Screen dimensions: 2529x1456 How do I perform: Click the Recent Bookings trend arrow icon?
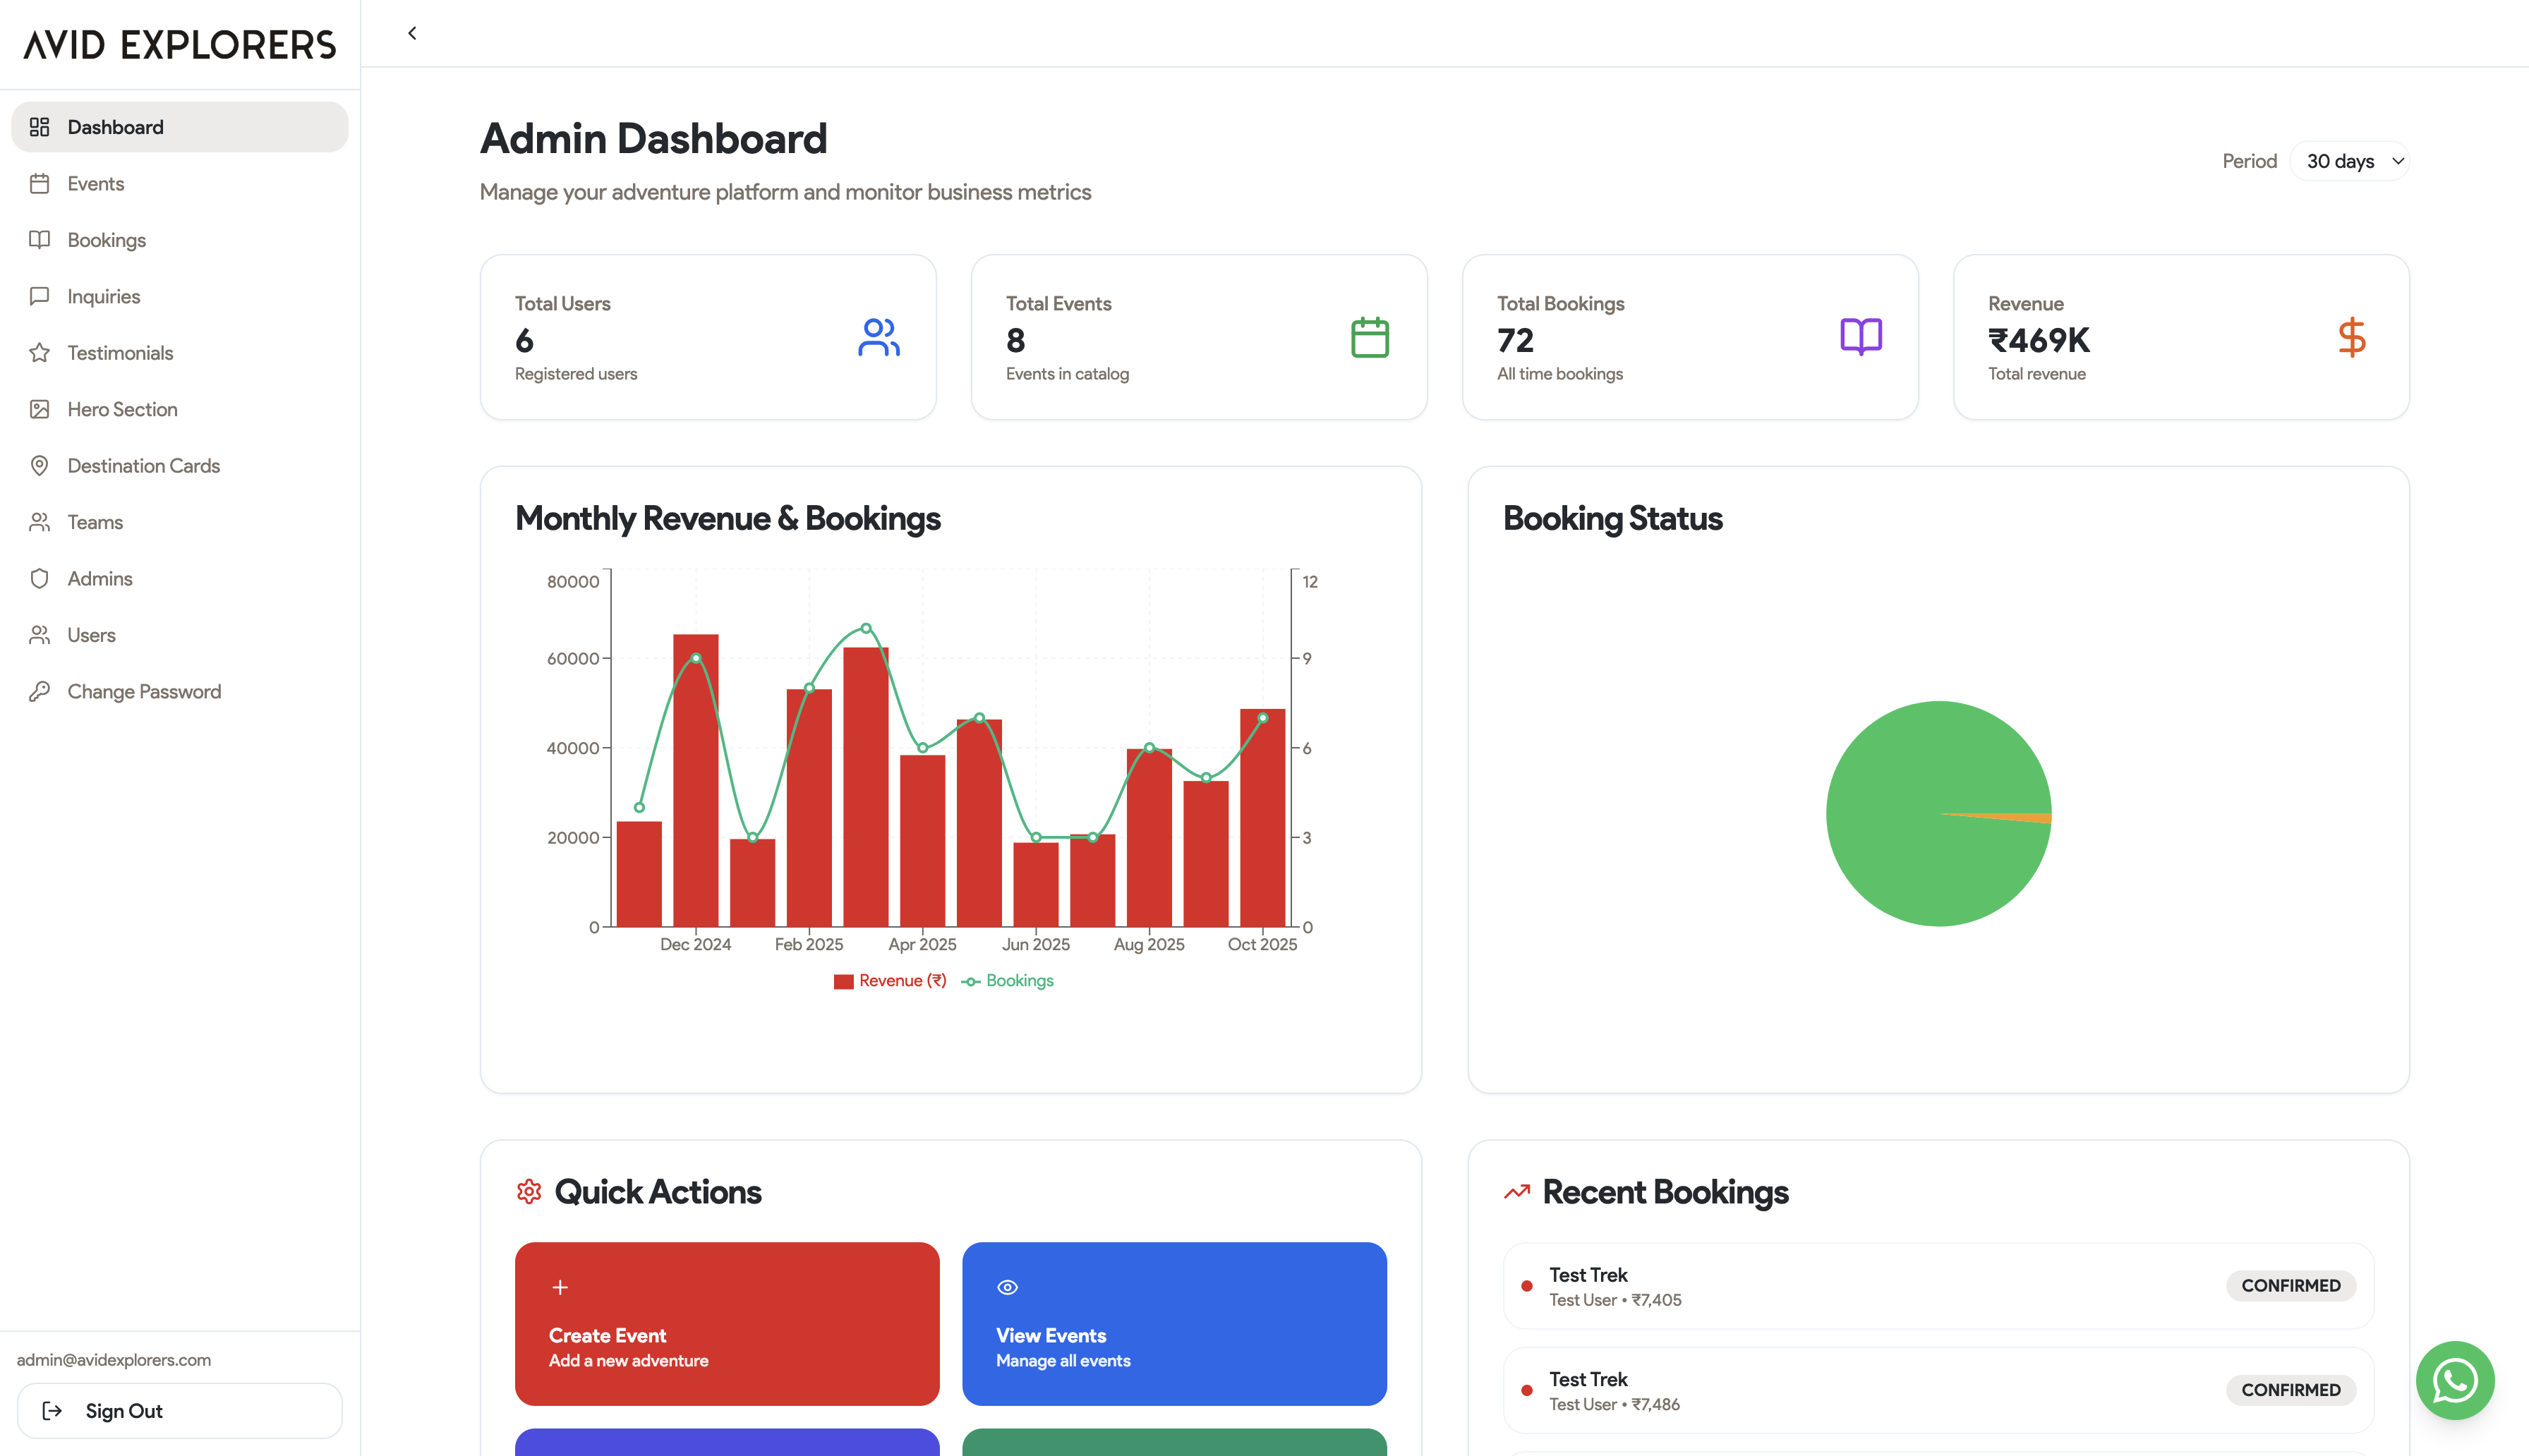click(1516, 1191)
